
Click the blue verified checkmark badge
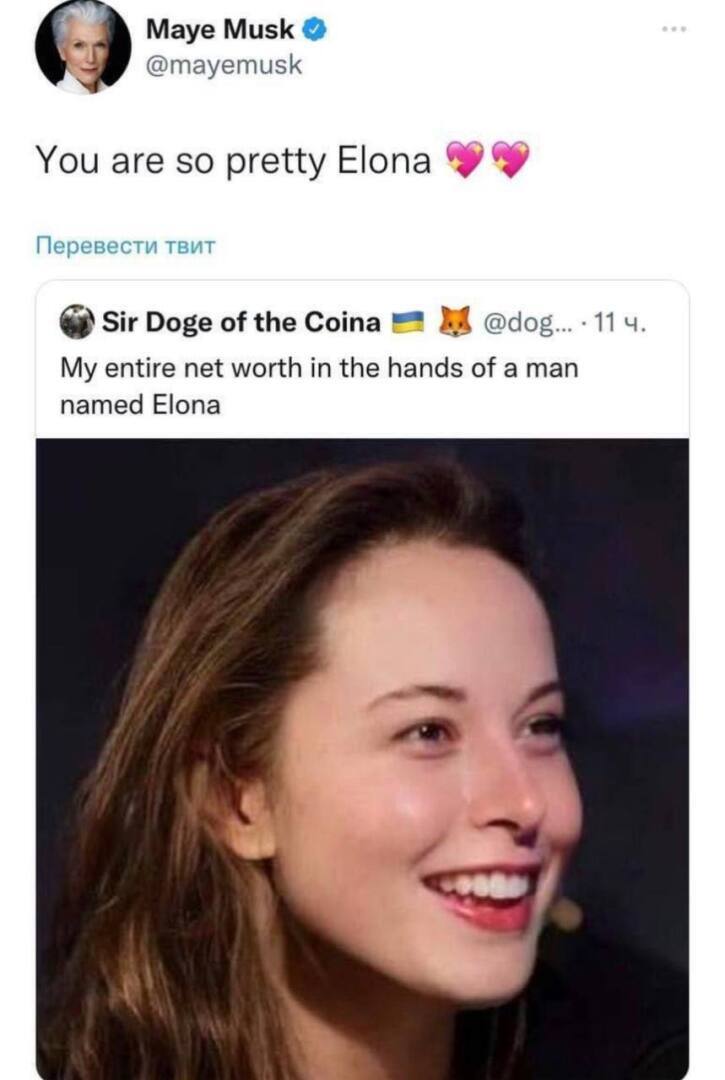coord(313,31)
